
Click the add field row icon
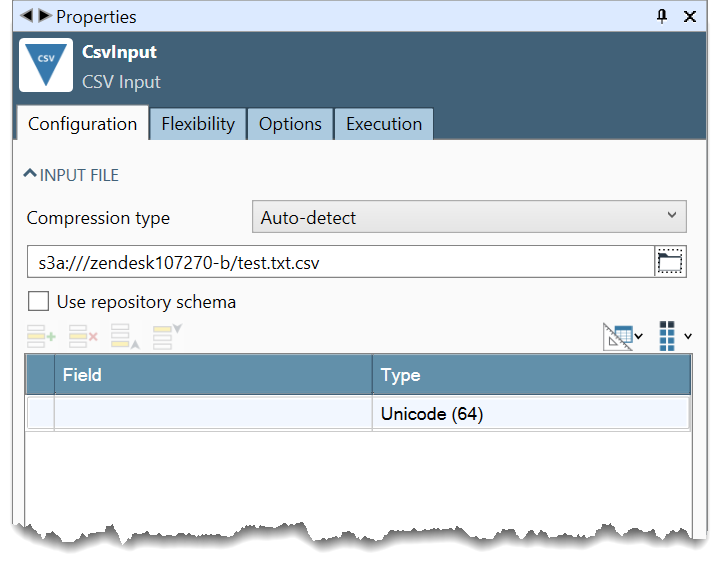[x=41, y=337]
